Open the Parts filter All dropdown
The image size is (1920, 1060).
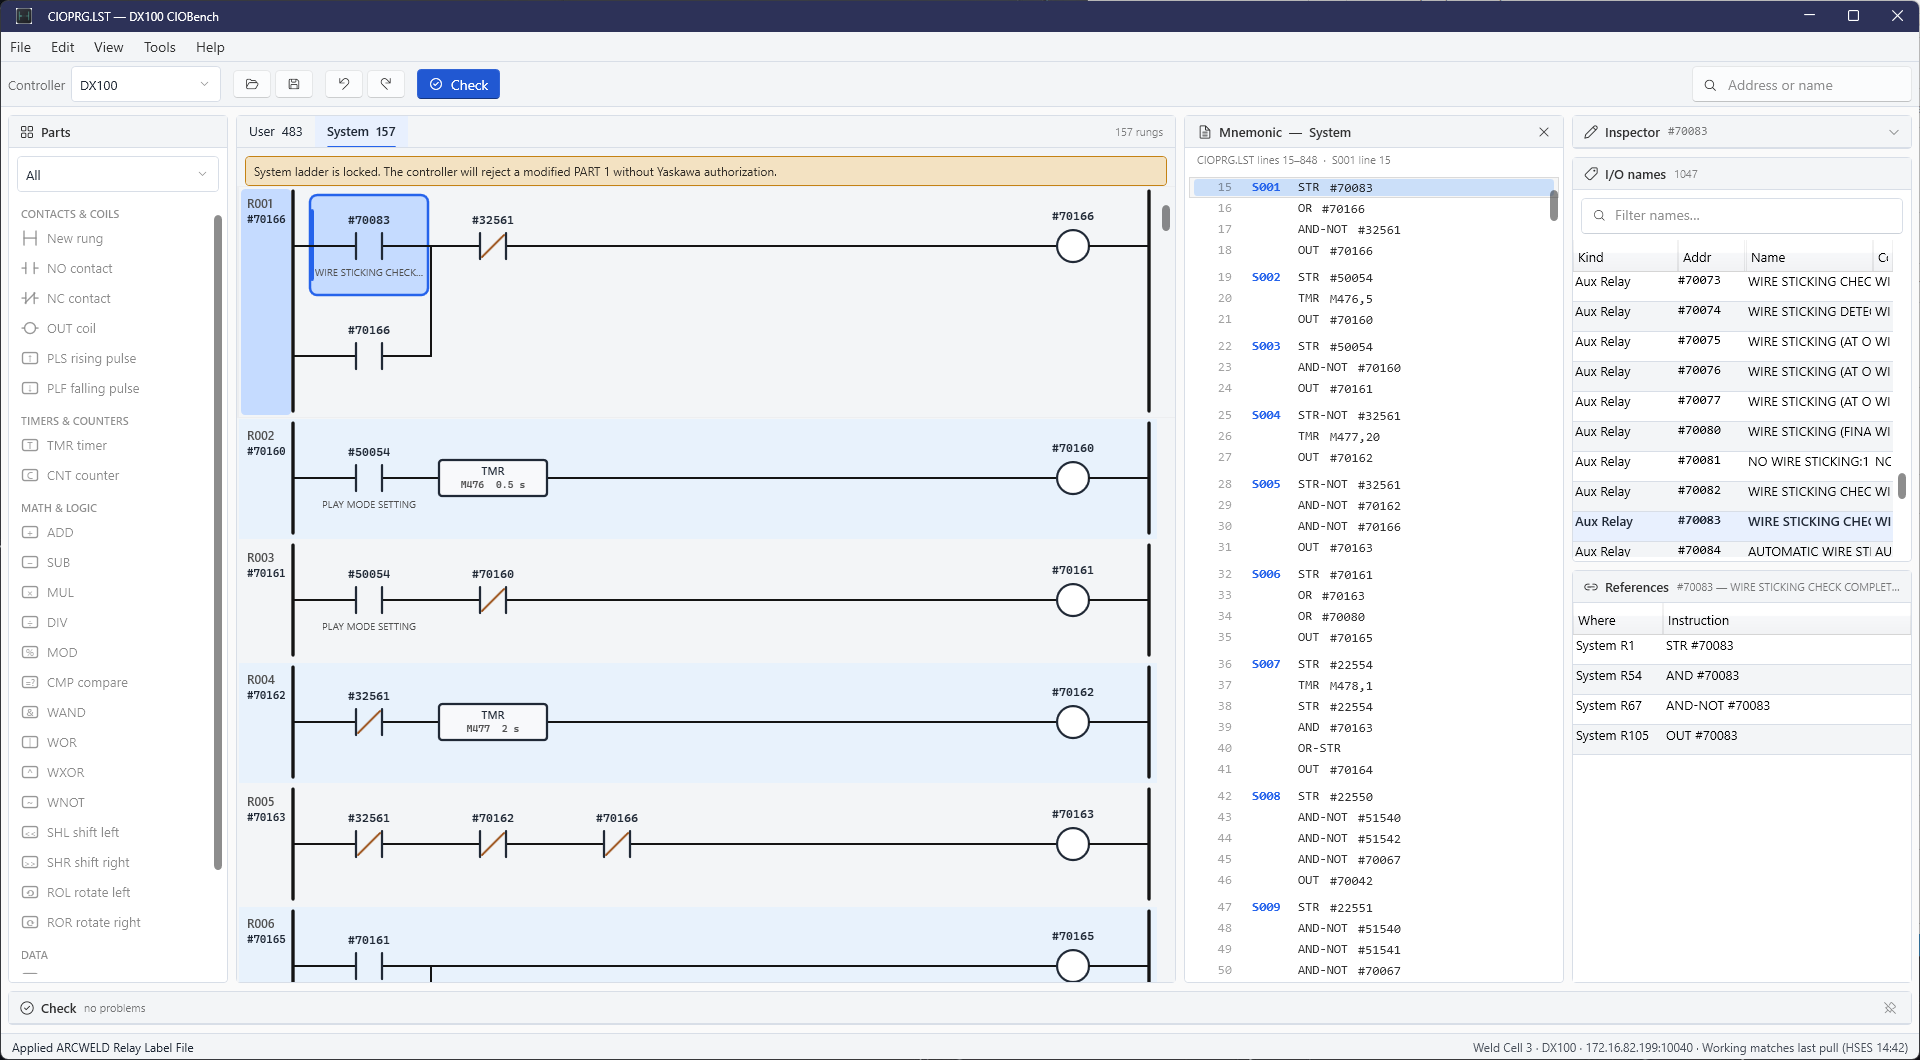click(118, 175)
